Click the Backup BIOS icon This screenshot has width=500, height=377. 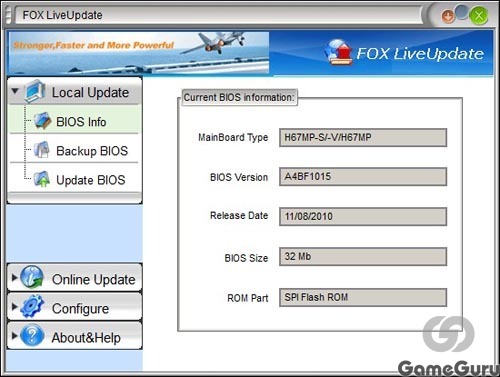42,150
